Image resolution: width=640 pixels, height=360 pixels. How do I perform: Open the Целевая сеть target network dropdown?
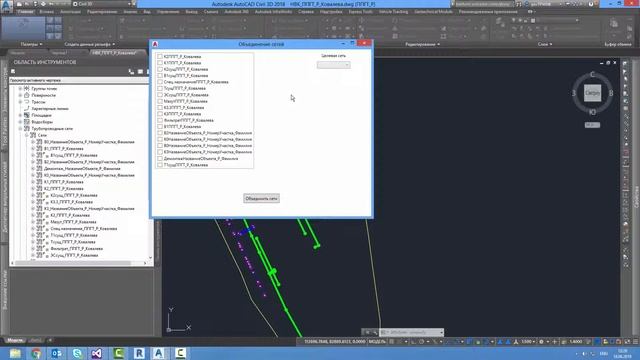click(333, 65)
